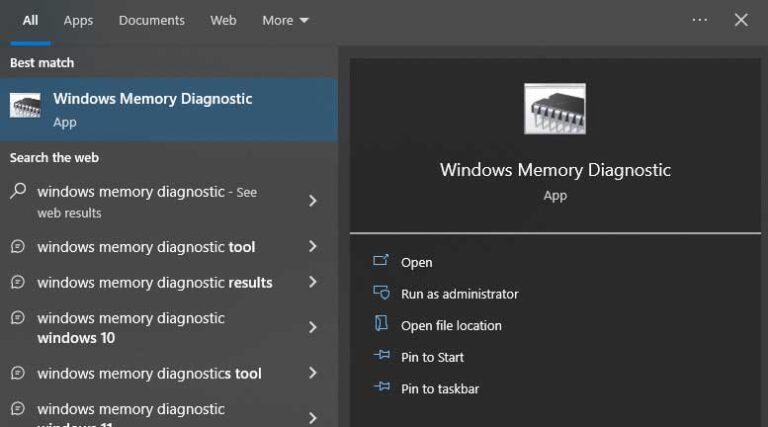This screenshot has width=768, height=427.
Task: Expand the 'windows memory diagnostic windows 10' arrow
Action: (313, 328)
